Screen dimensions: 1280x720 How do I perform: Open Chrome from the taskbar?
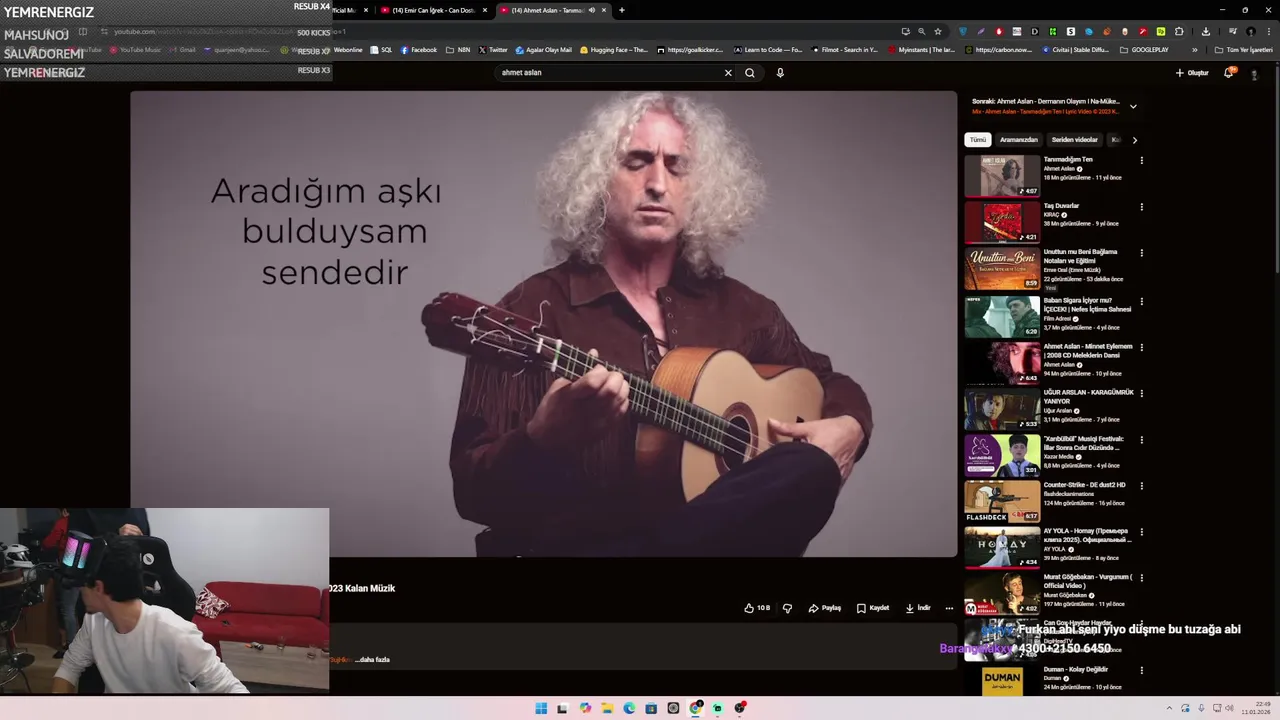tap(695, 708)
